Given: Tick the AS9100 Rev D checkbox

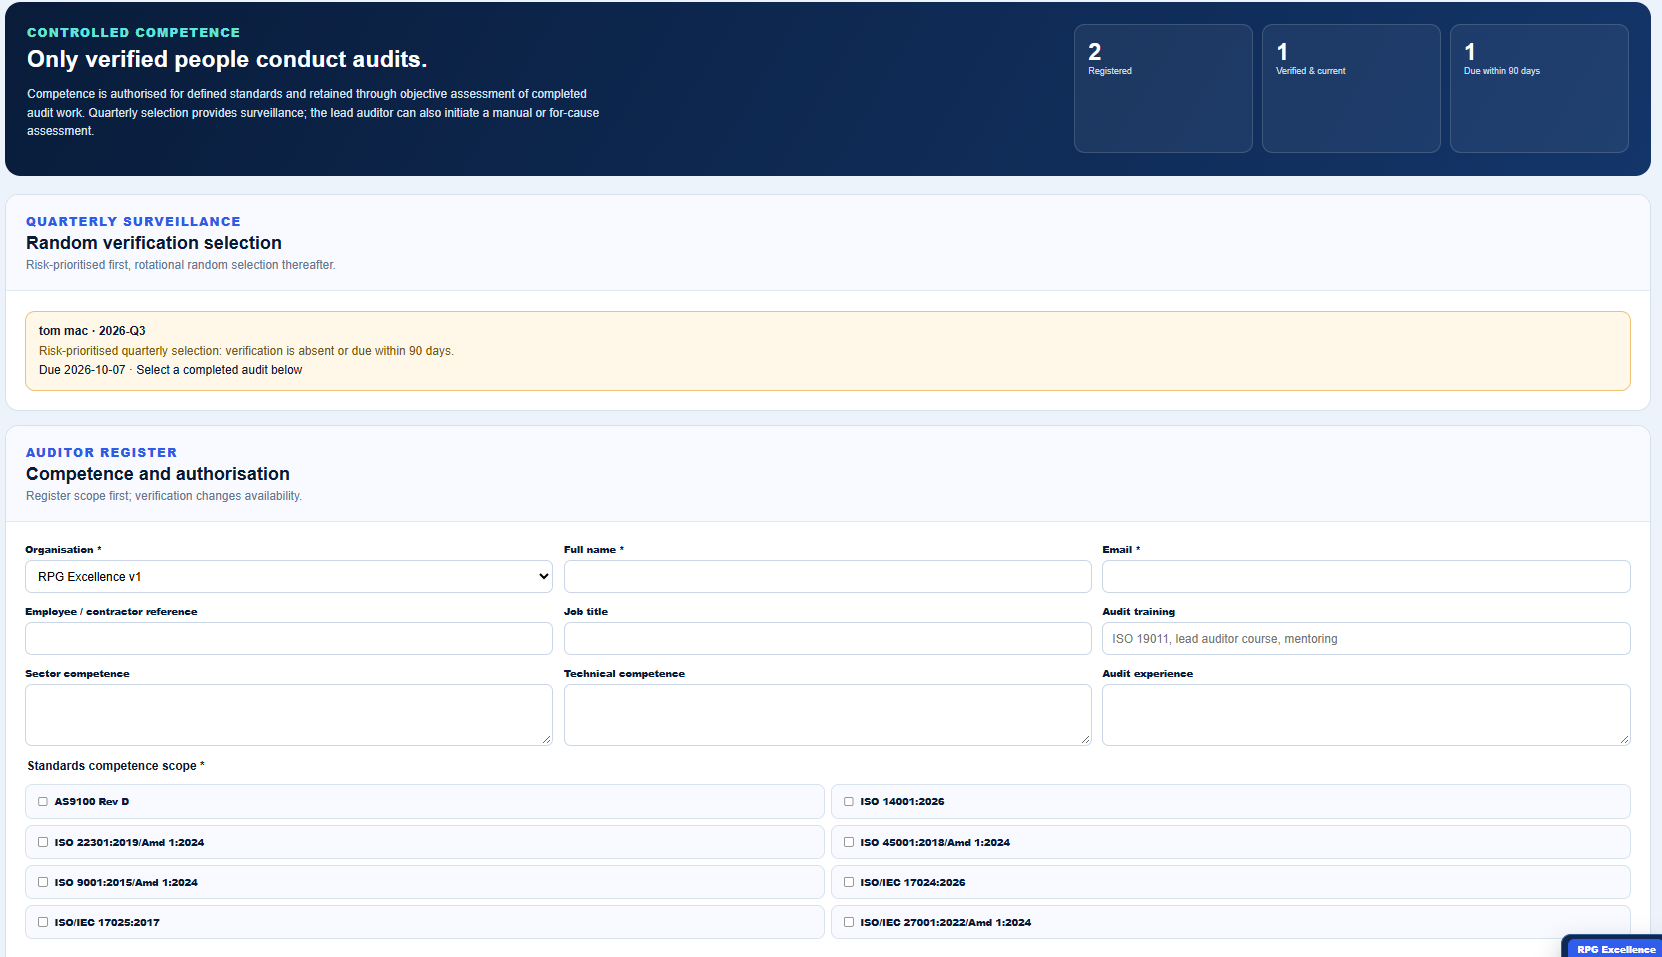Looking at the screenshot, I should pos(43,802).
